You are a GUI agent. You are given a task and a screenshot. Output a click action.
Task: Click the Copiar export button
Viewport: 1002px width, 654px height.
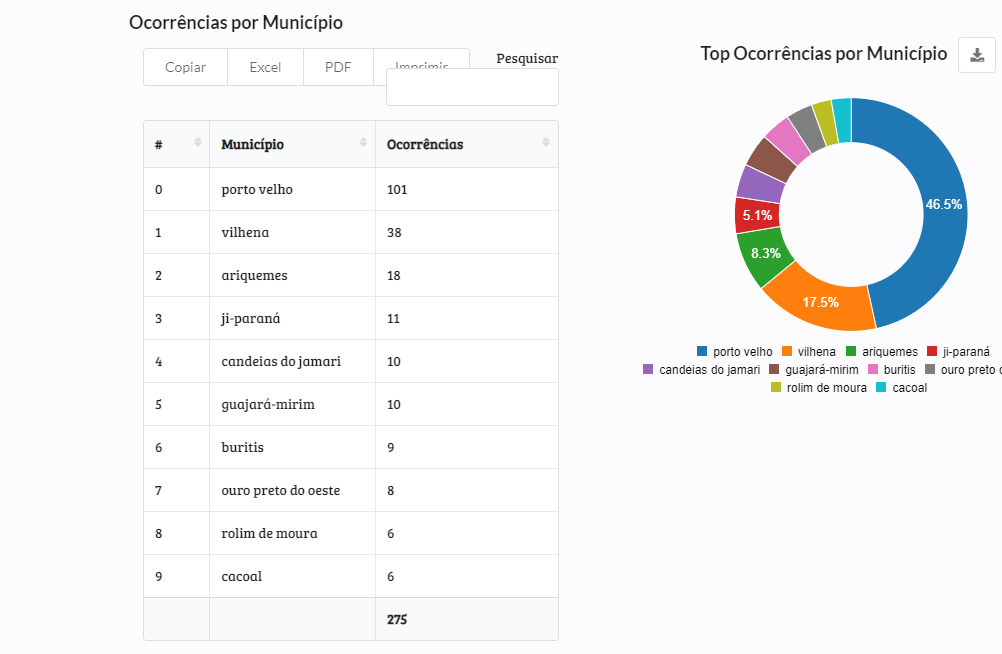pyautogui.click(x=185, y=67)
